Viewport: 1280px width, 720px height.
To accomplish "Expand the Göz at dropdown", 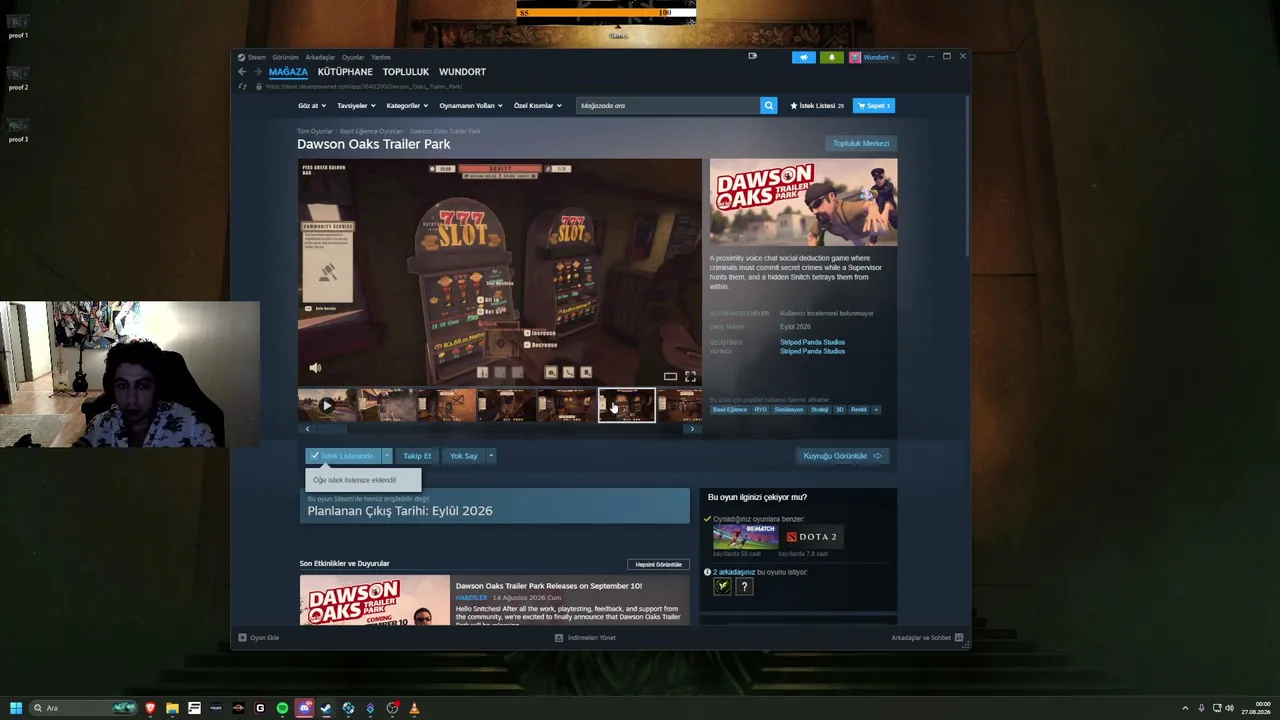I will point(310,105).
